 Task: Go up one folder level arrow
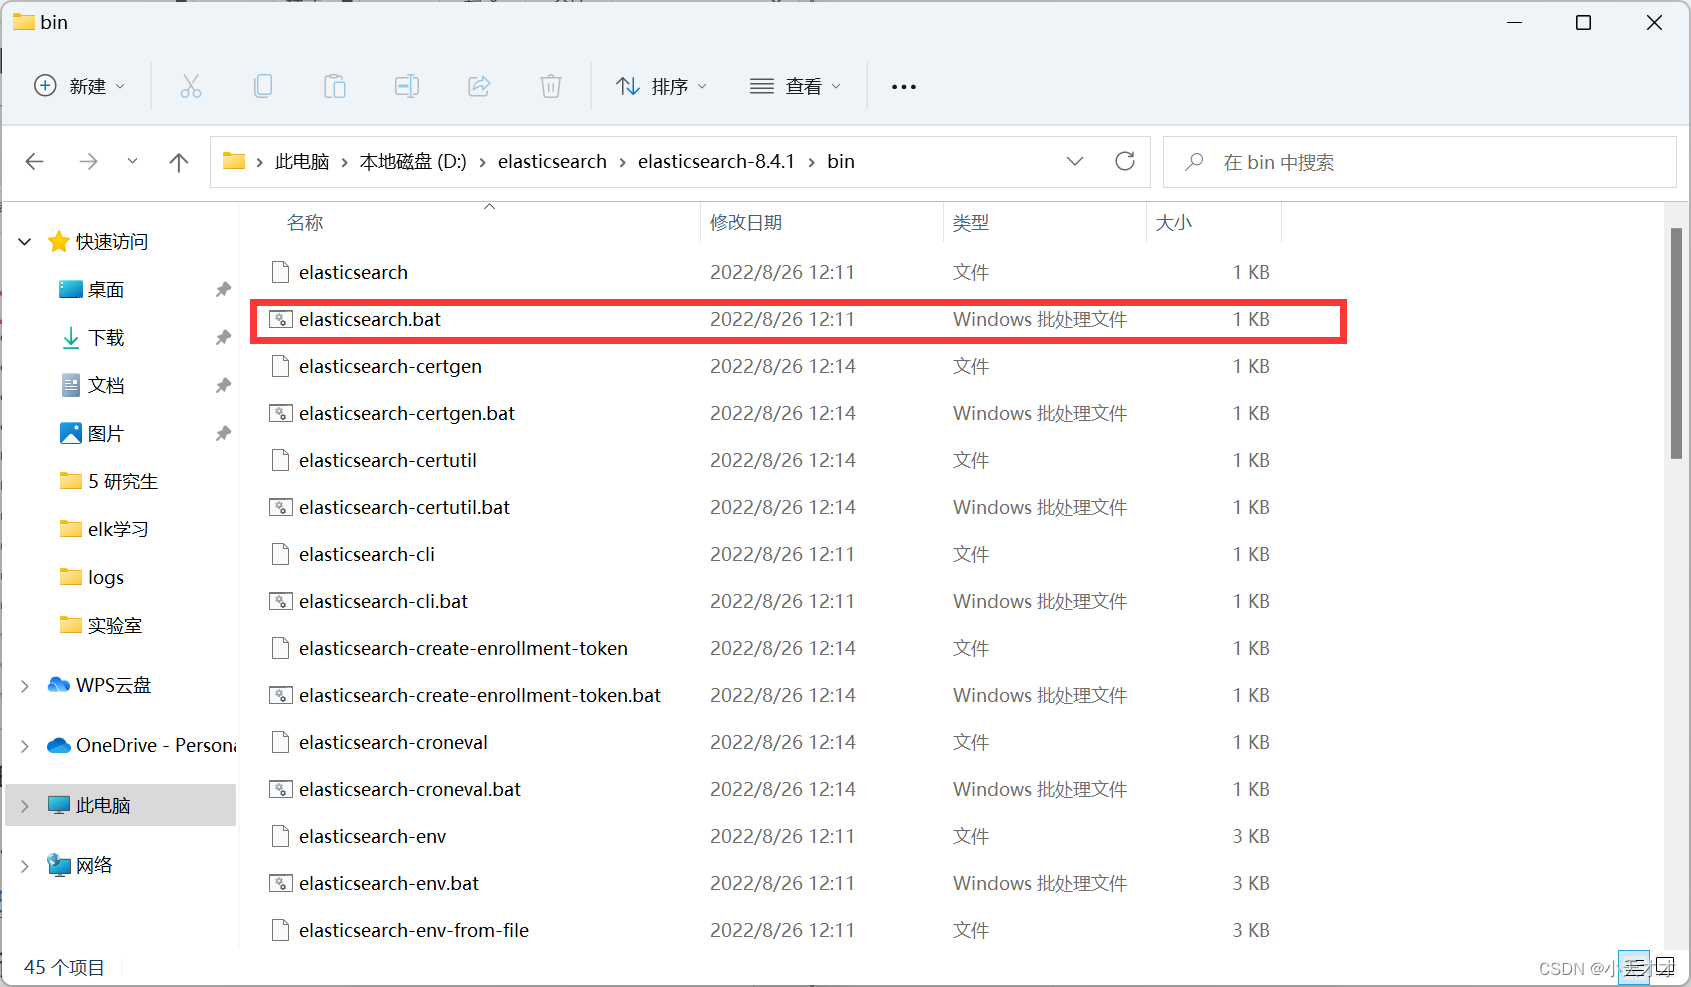[x=179, y=162]
